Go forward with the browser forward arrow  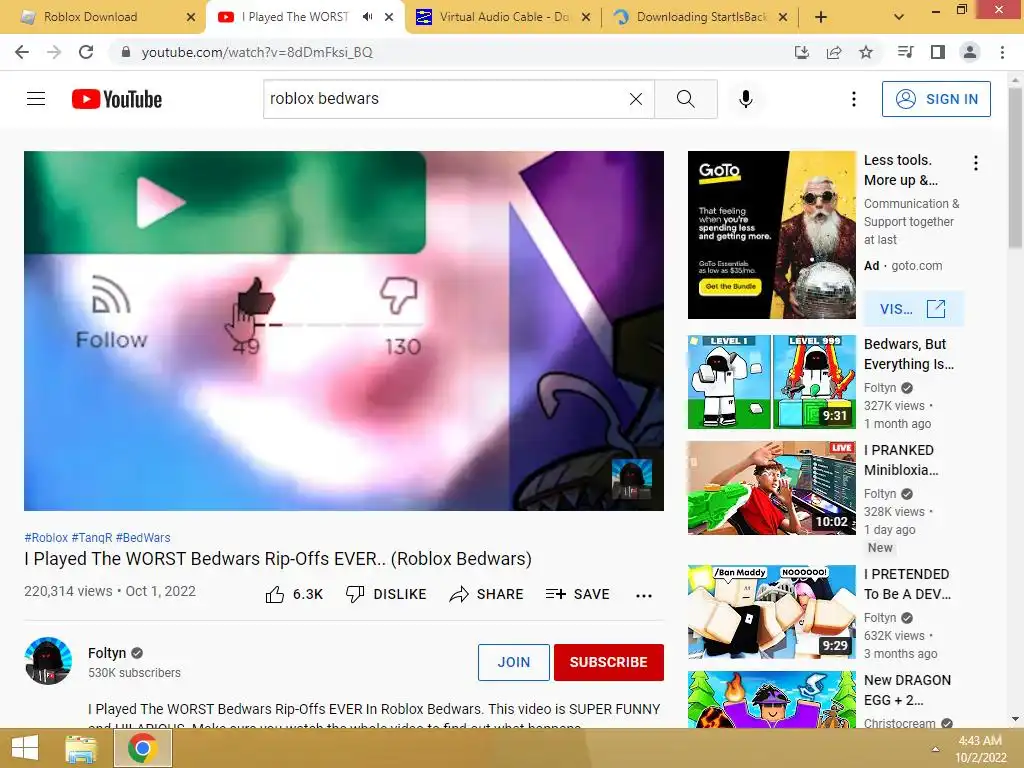coord(54,52)
